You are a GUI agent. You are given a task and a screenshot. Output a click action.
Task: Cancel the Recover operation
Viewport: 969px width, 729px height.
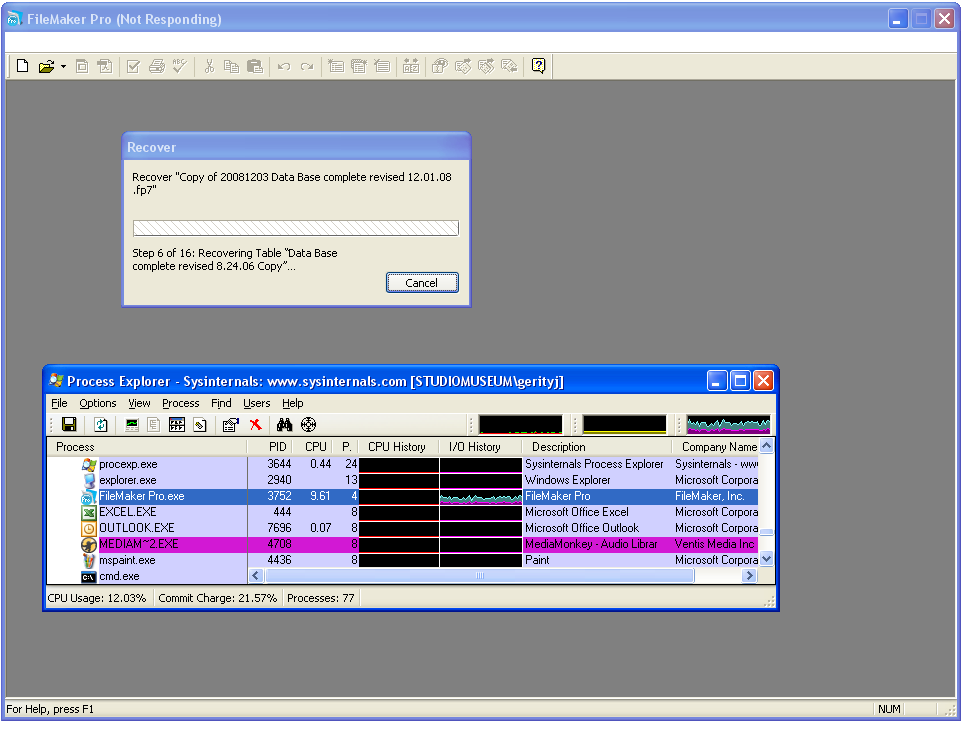coord(422,283)
